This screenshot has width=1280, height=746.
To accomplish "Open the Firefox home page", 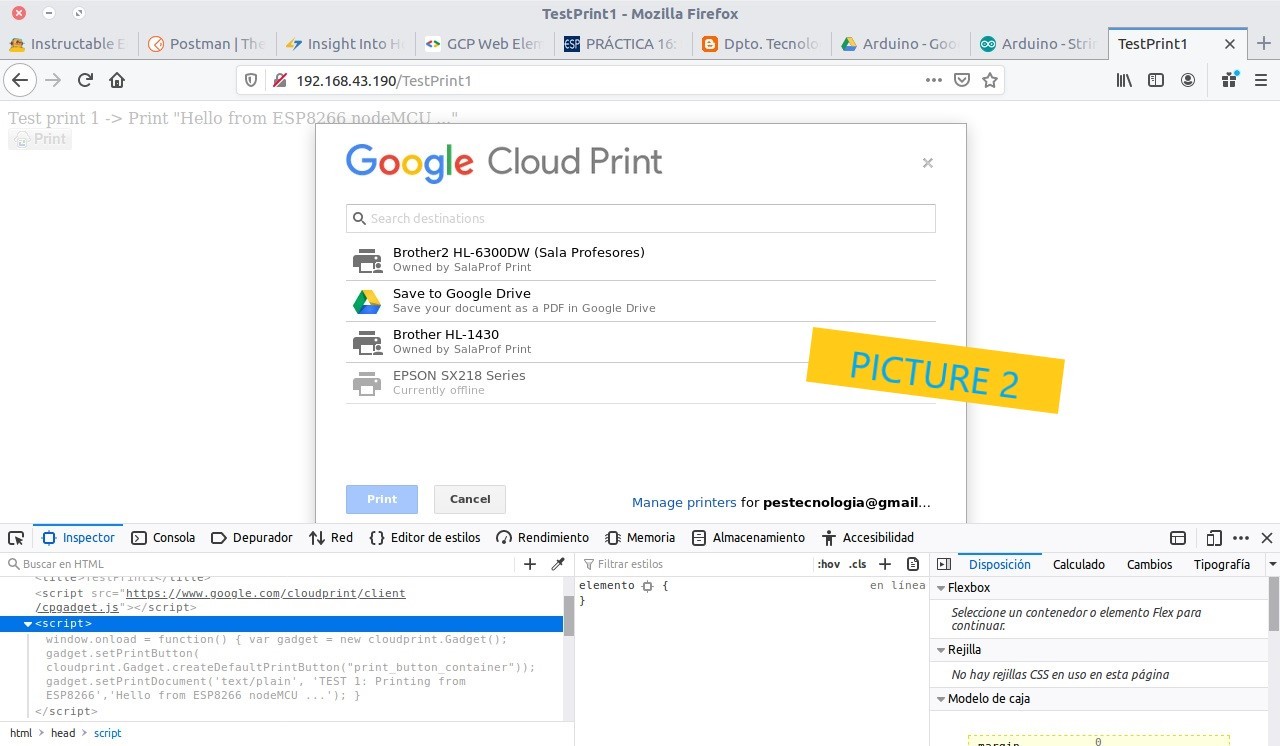I will (x=117, y=80).
